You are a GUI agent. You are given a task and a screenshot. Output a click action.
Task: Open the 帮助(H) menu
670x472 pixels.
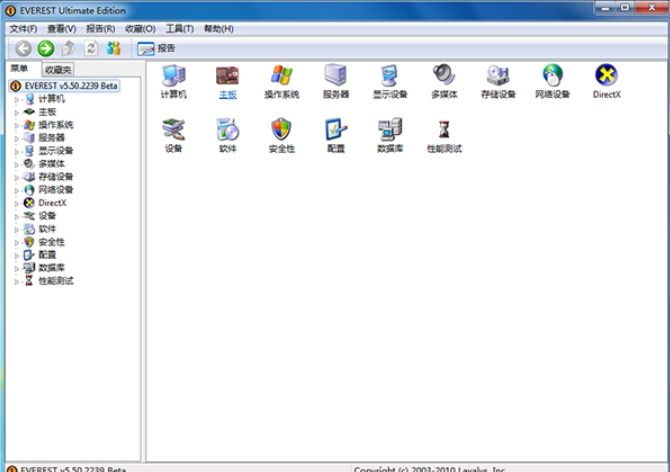coord(218,29)
